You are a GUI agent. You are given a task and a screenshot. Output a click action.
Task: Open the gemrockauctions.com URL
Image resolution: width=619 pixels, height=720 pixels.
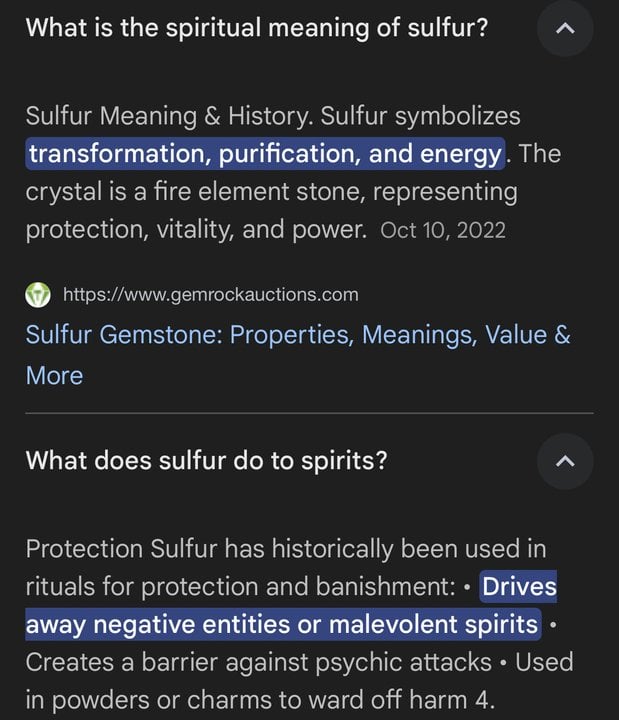click(x=210, y=294)
